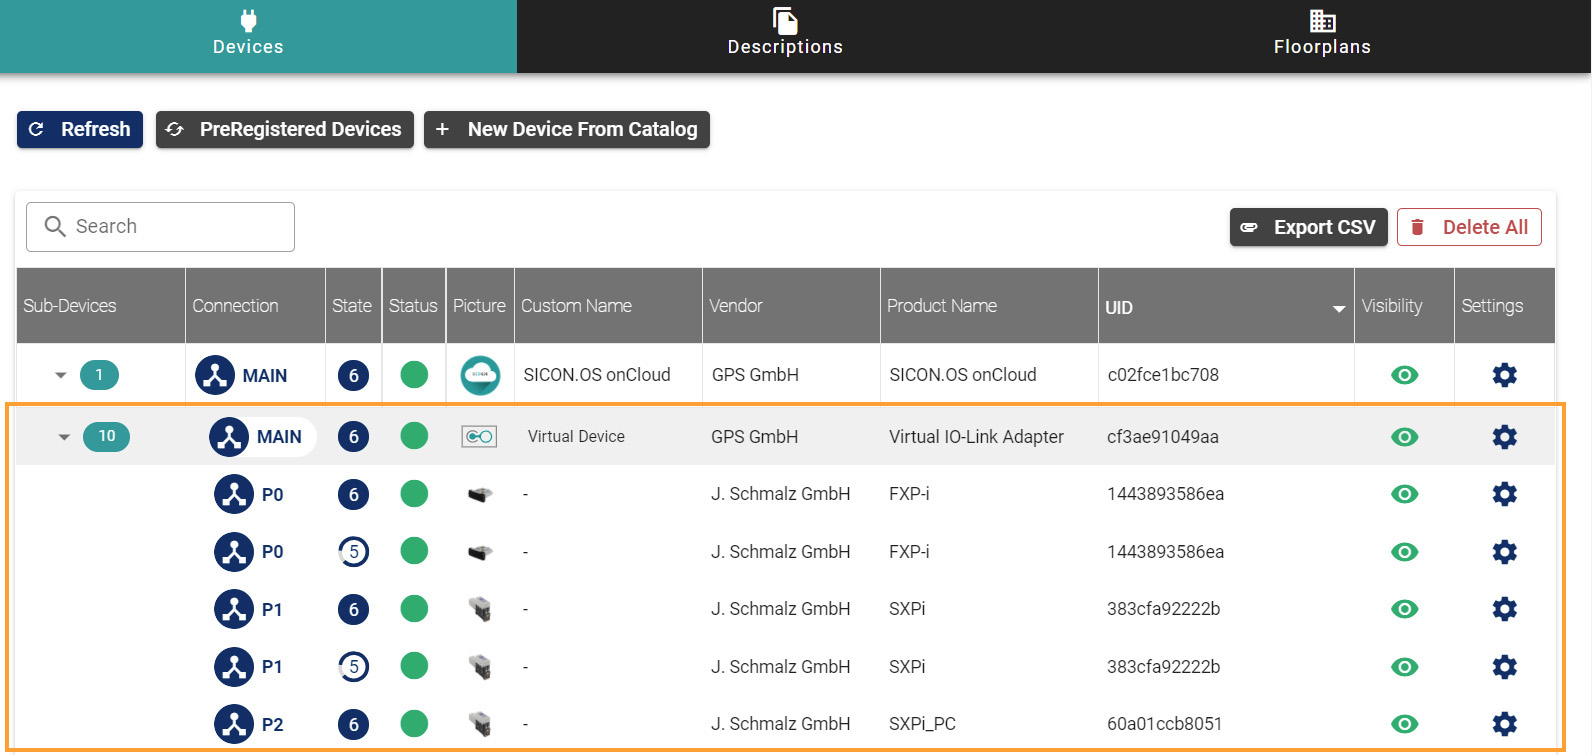
Task: Click the Virtual IO-Link Adapter picture icon
Action: (x=479, y=437)
